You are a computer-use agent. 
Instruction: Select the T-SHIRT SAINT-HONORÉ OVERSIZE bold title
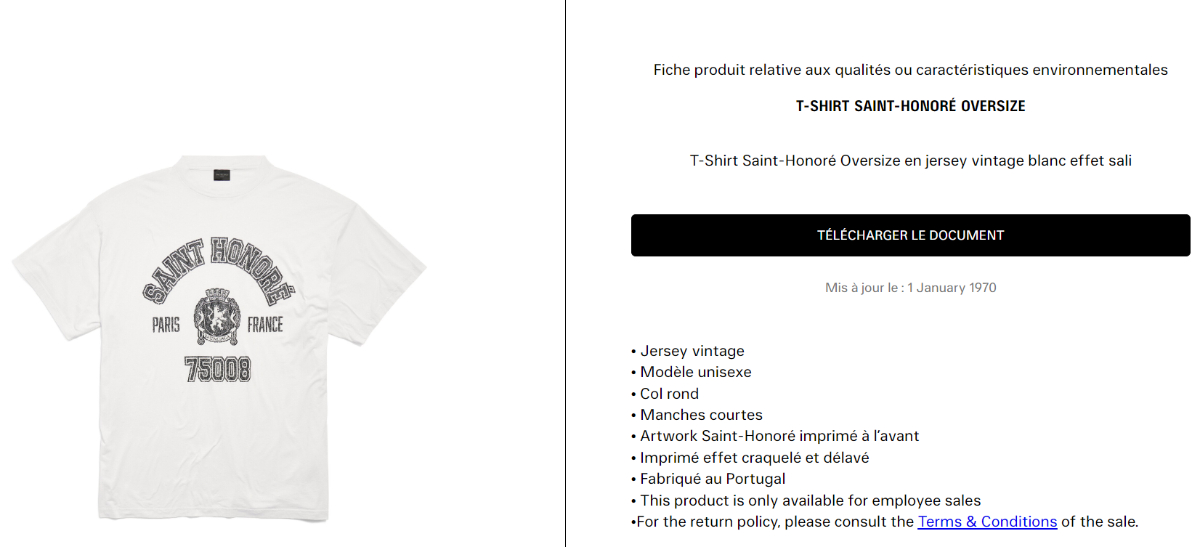click(910, 106)
